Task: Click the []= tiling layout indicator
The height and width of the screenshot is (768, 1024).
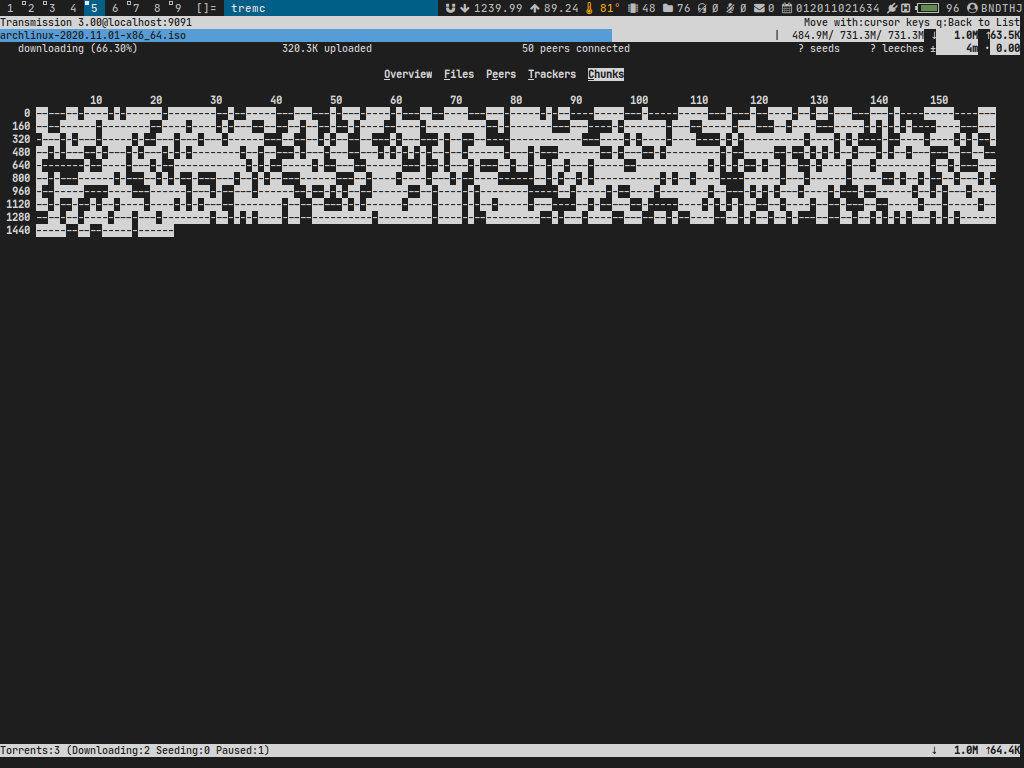Action: [x=206, y=8]
